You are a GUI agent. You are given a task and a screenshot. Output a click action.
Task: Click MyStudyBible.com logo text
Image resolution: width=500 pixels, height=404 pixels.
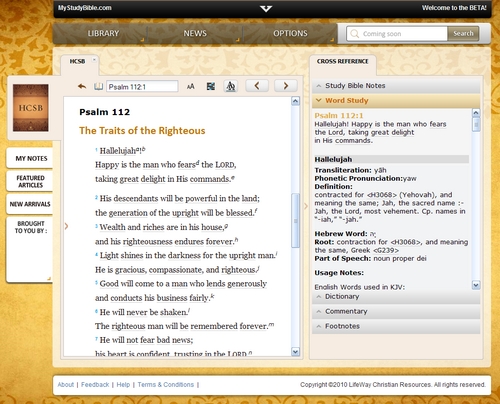click(x=85, y=8)
